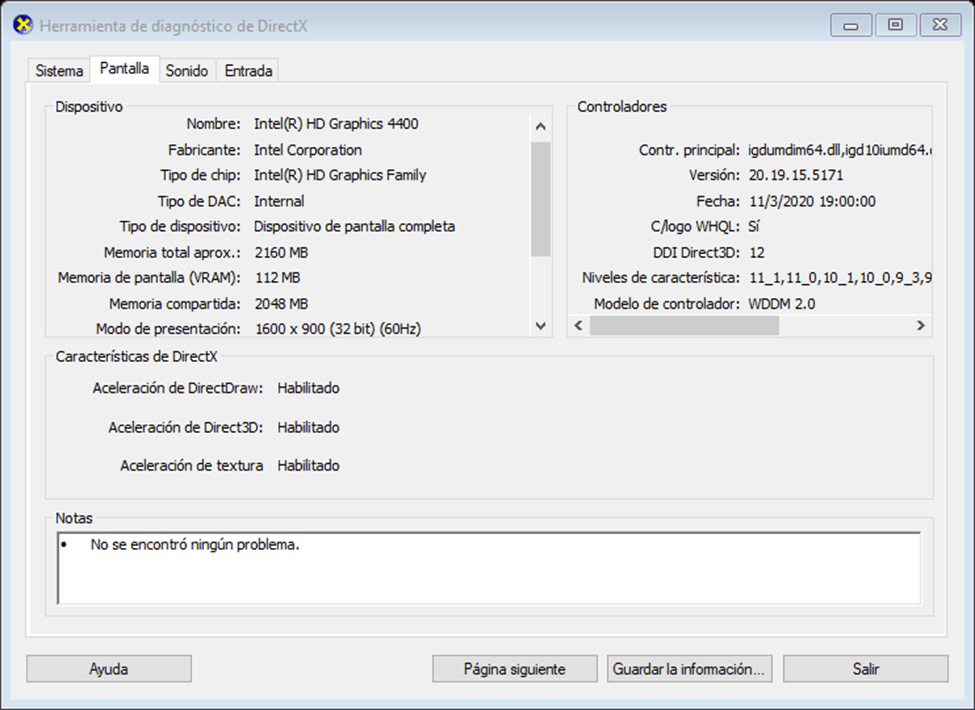Screen dimensions: 975x710
Task: Click the Controladores horizontal scrollbar thumb
Action: pyautogui.click(x=684, y=326)
